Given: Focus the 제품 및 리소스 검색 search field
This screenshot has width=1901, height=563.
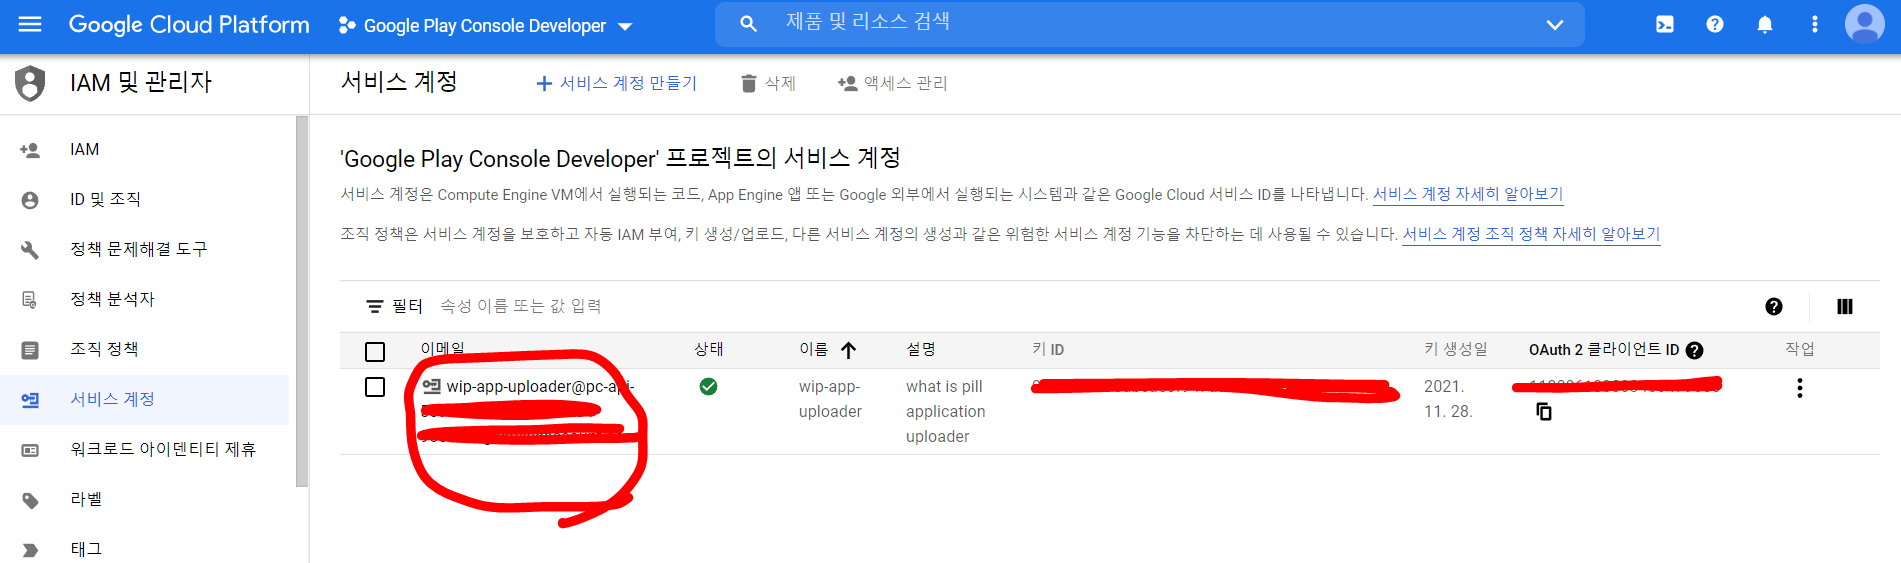Looking at the screenshot, I should (1150, 22).
